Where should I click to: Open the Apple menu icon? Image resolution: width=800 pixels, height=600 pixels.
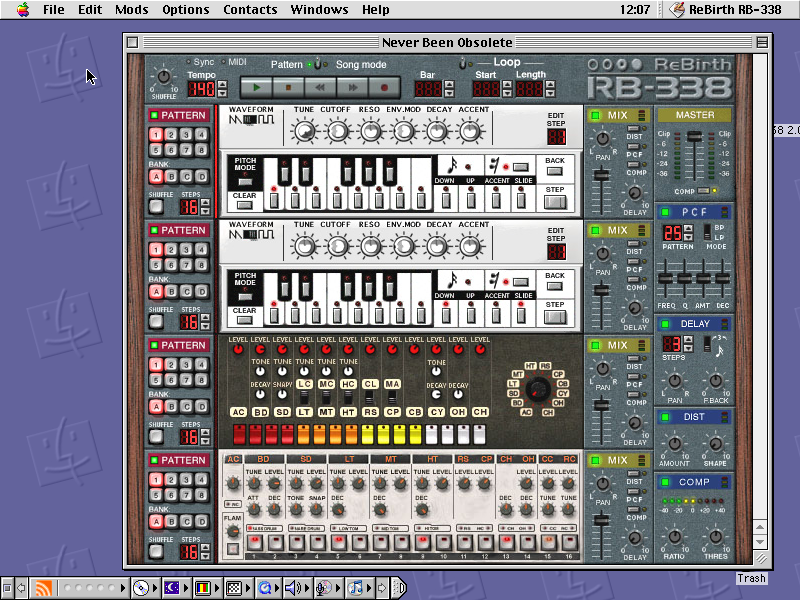click(23, 9)
